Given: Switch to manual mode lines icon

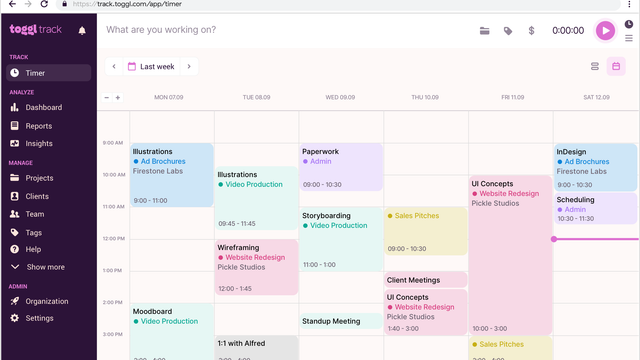Looking at the screenshot, I should pyautogui.click(x=629, y=38).
